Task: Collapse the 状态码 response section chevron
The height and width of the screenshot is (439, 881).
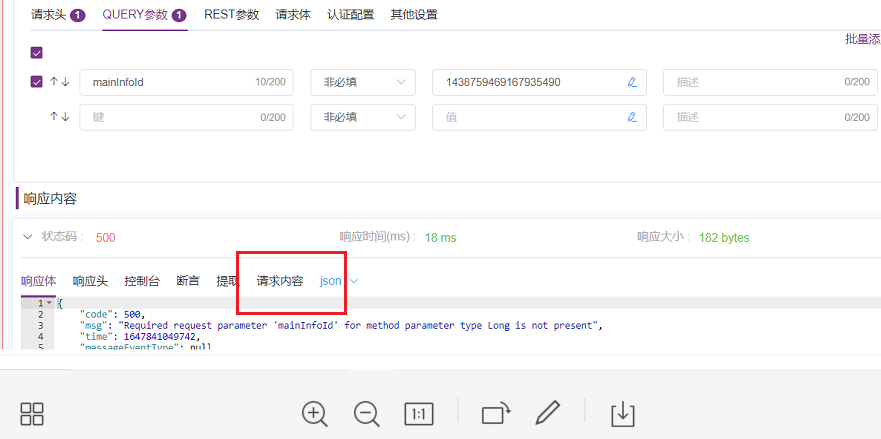Action: (x=27, y=237)
